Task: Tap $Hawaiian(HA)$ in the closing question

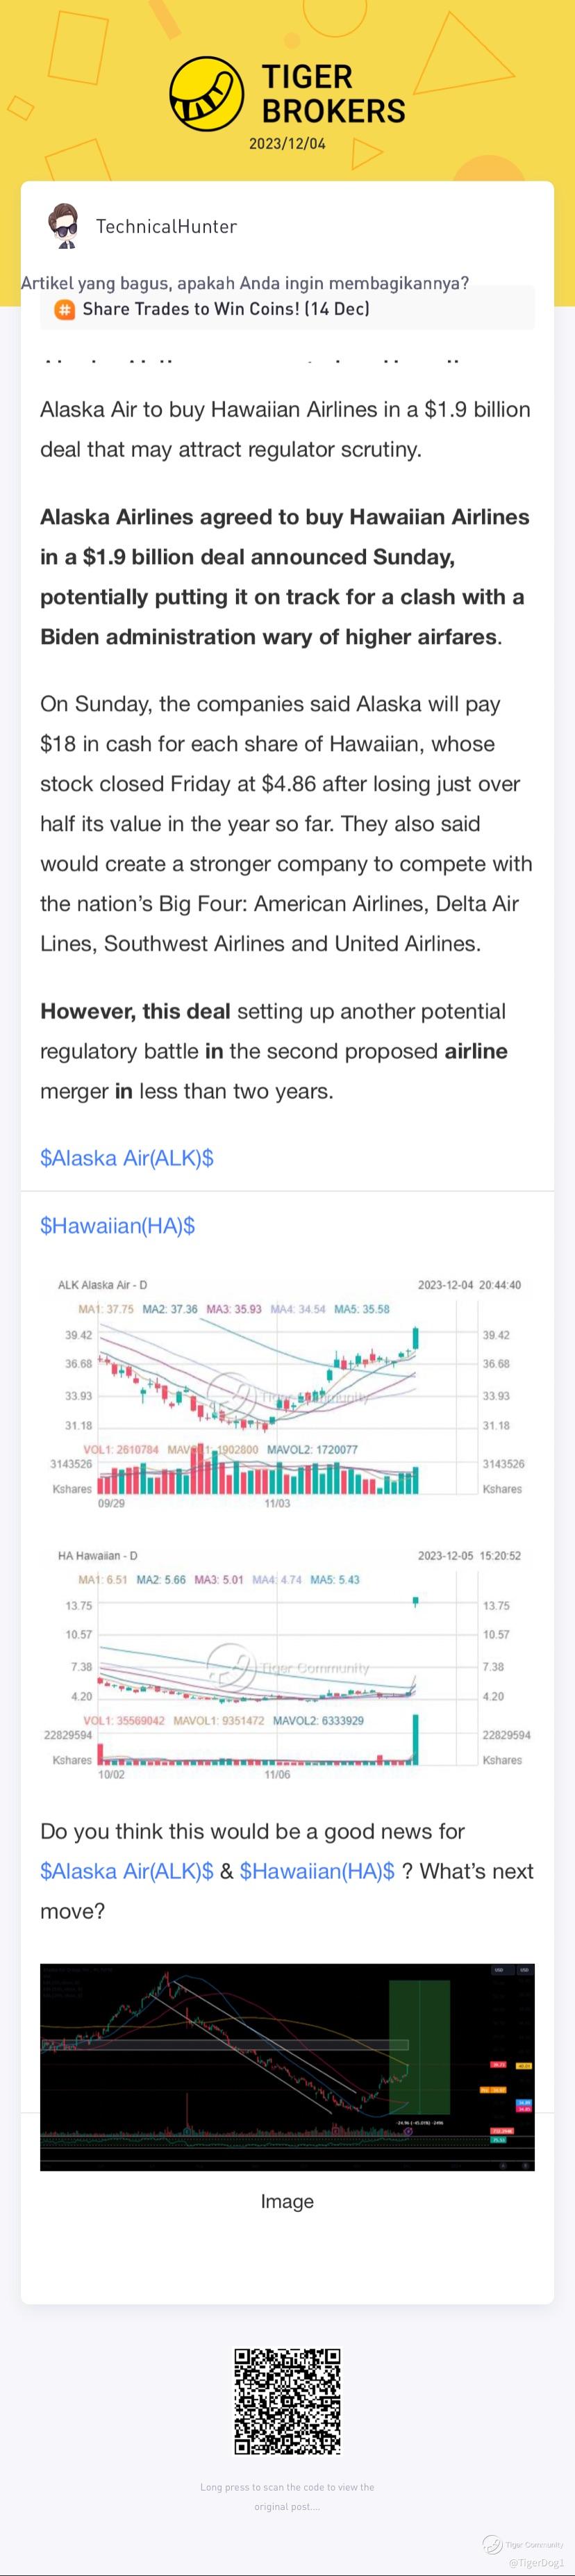Action: point(317,1870)
